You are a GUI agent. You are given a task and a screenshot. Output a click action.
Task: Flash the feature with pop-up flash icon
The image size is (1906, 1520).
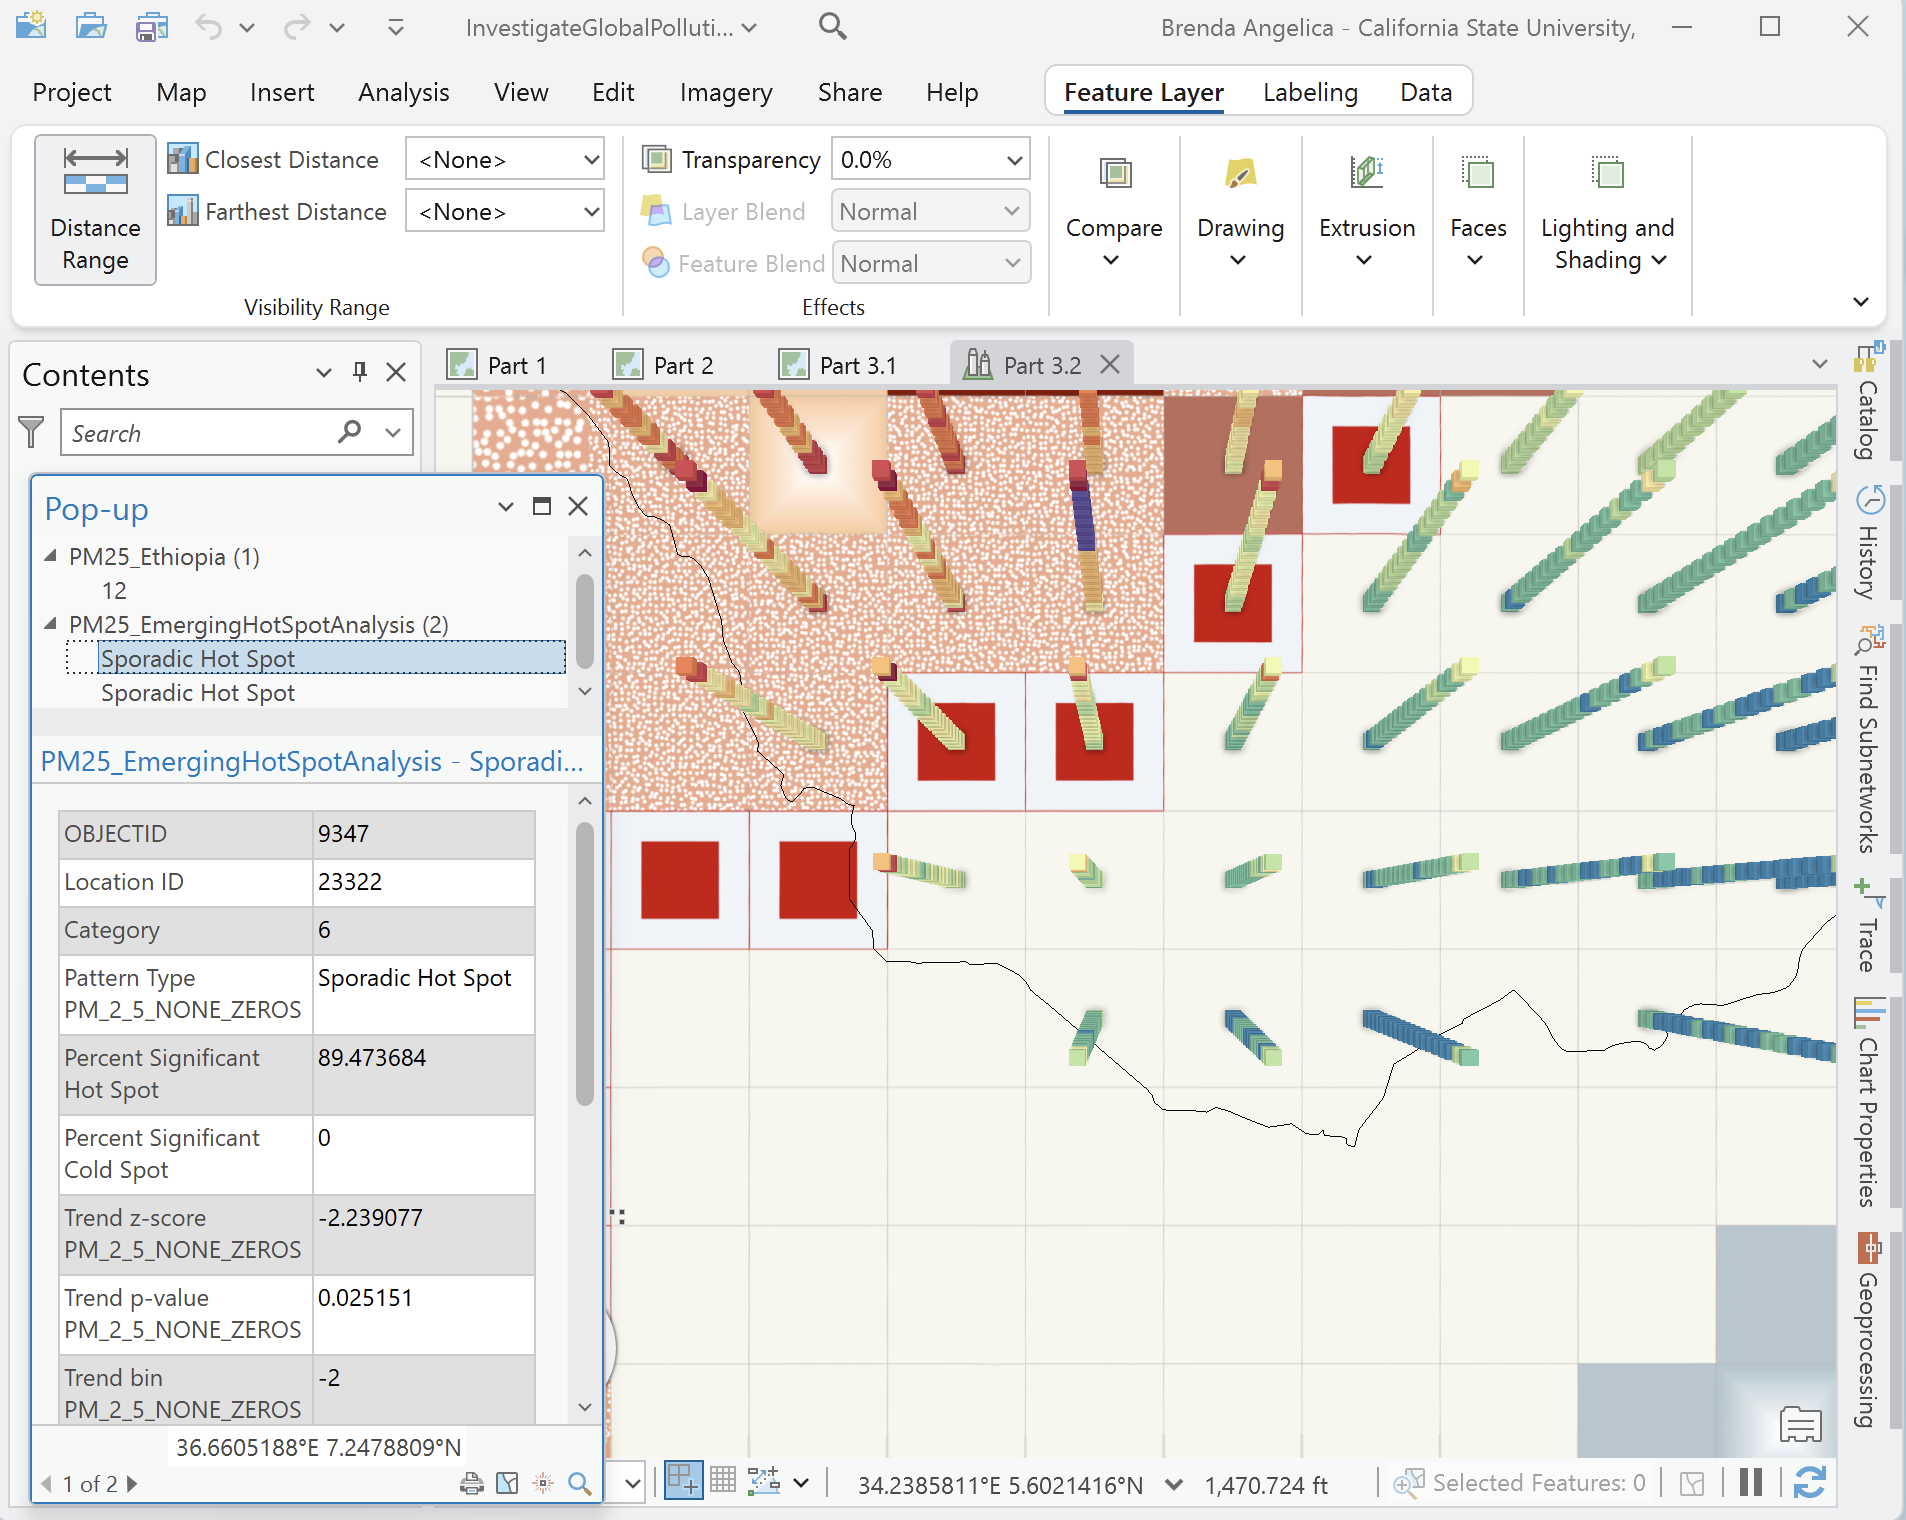(x=543, y=1484)
